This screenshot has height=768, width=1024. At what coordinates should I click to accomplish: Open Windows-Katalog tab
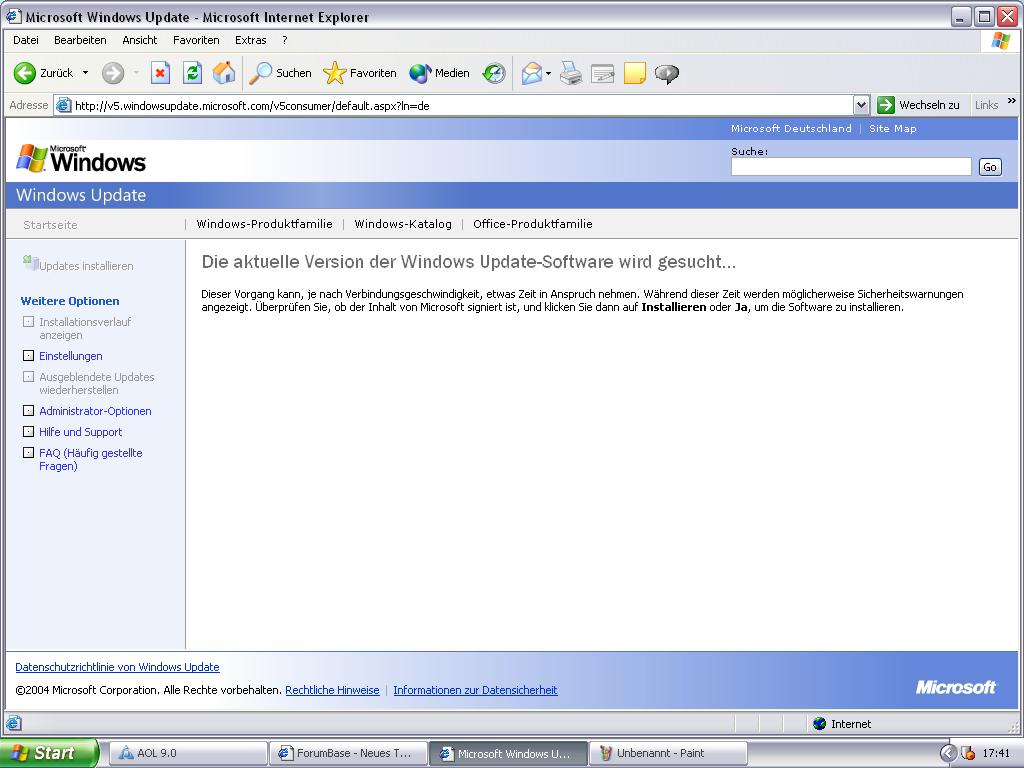point(403,224)
